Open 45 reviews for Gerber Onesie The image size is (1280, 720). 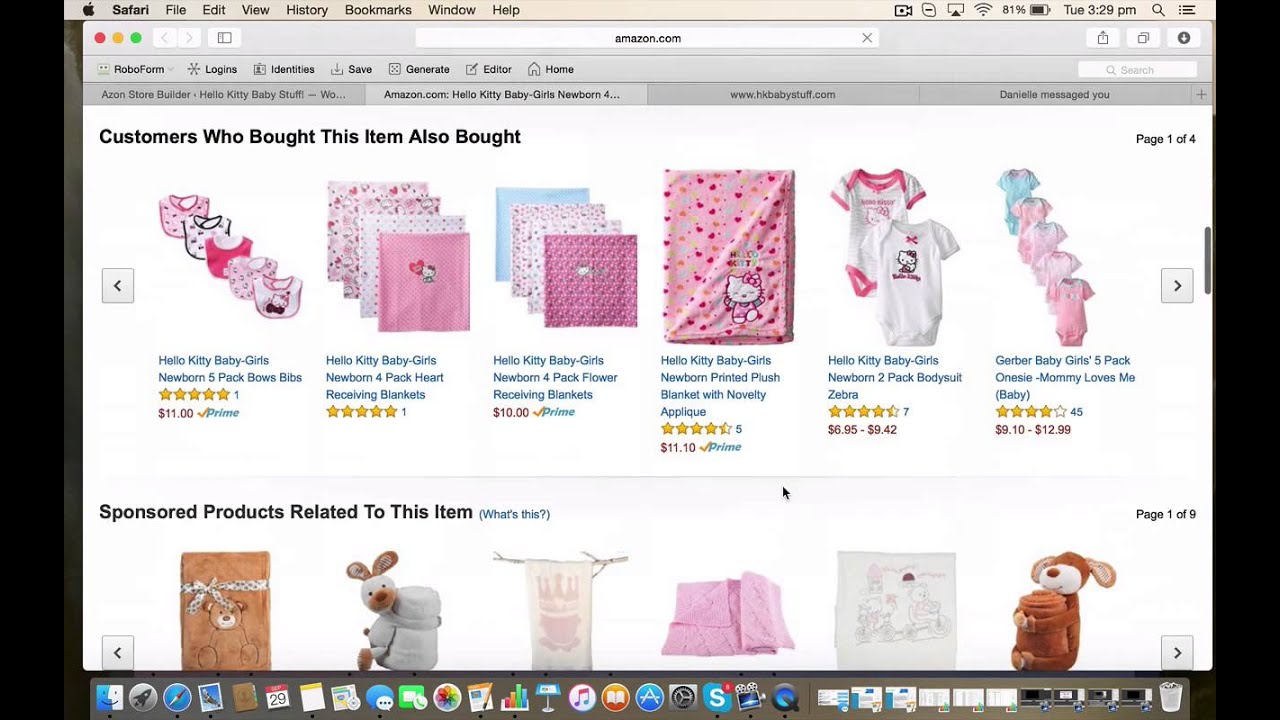[1076, 412]
